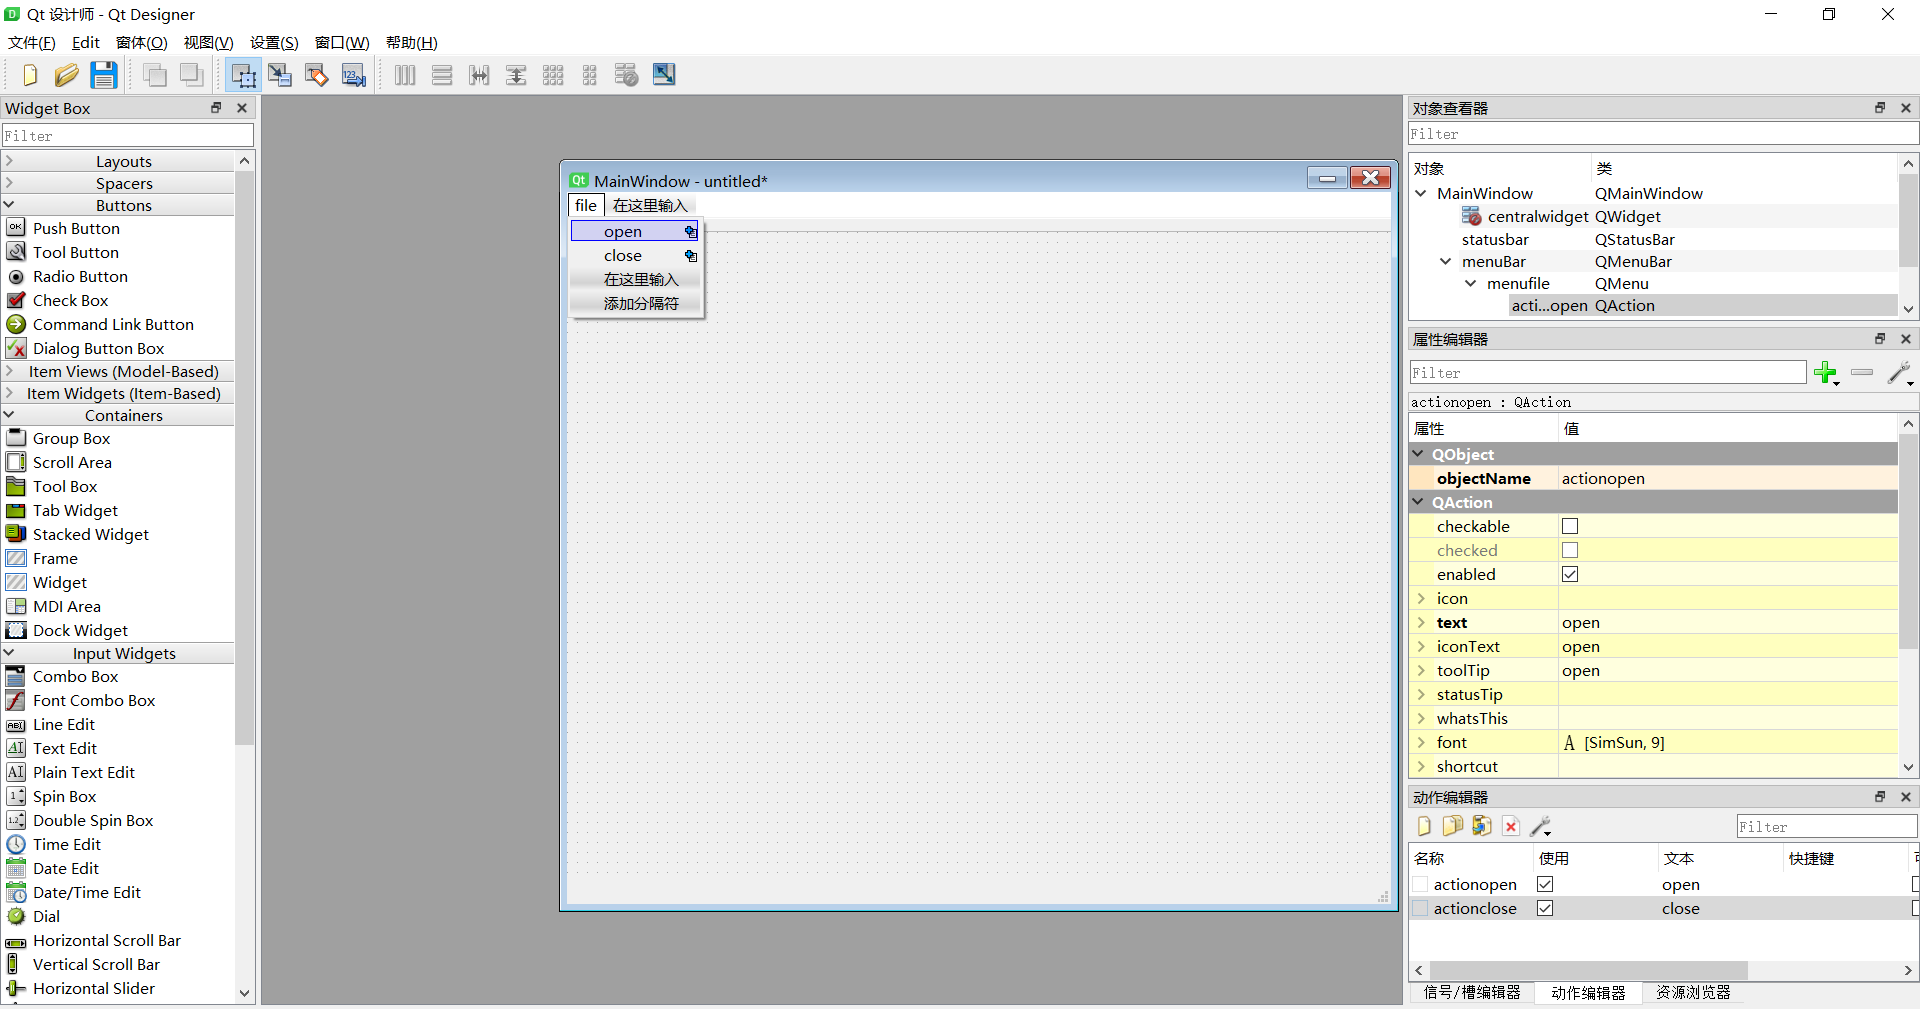Click Paste action icon in action editor
The height and width of the screenshot is (1009, 1920).
(x=1481, y=826)
